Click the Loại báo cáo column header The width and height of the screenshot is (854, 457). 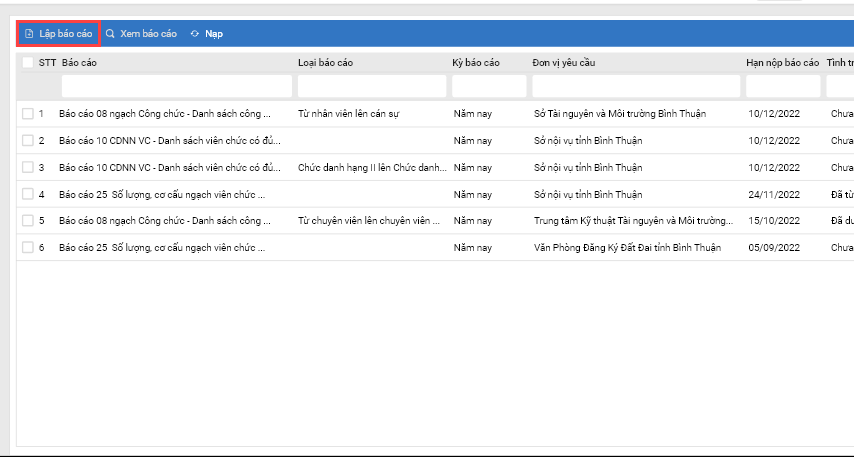tap(325, 63)
